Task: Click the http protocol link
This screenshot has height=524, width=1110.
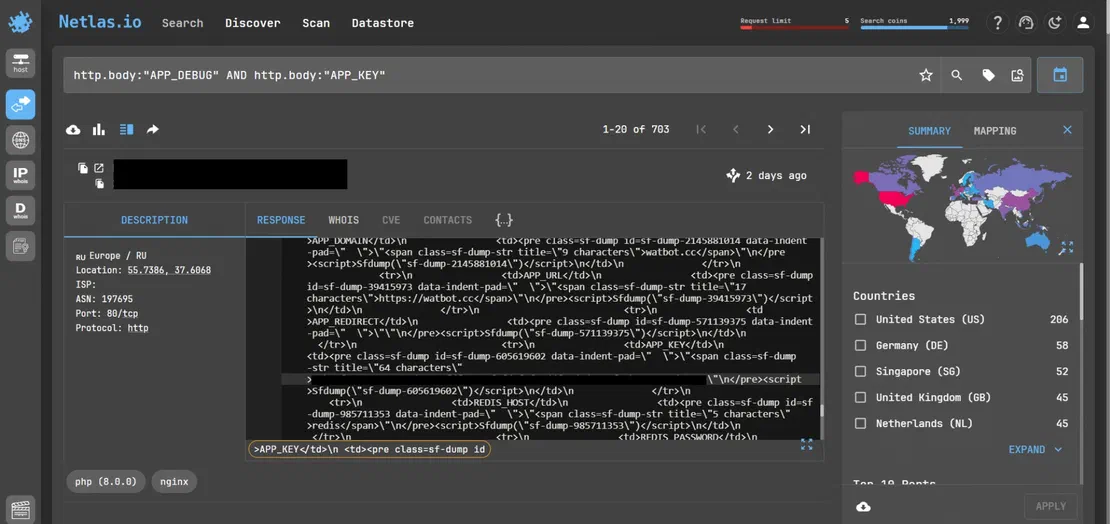Action: [138, 329]
